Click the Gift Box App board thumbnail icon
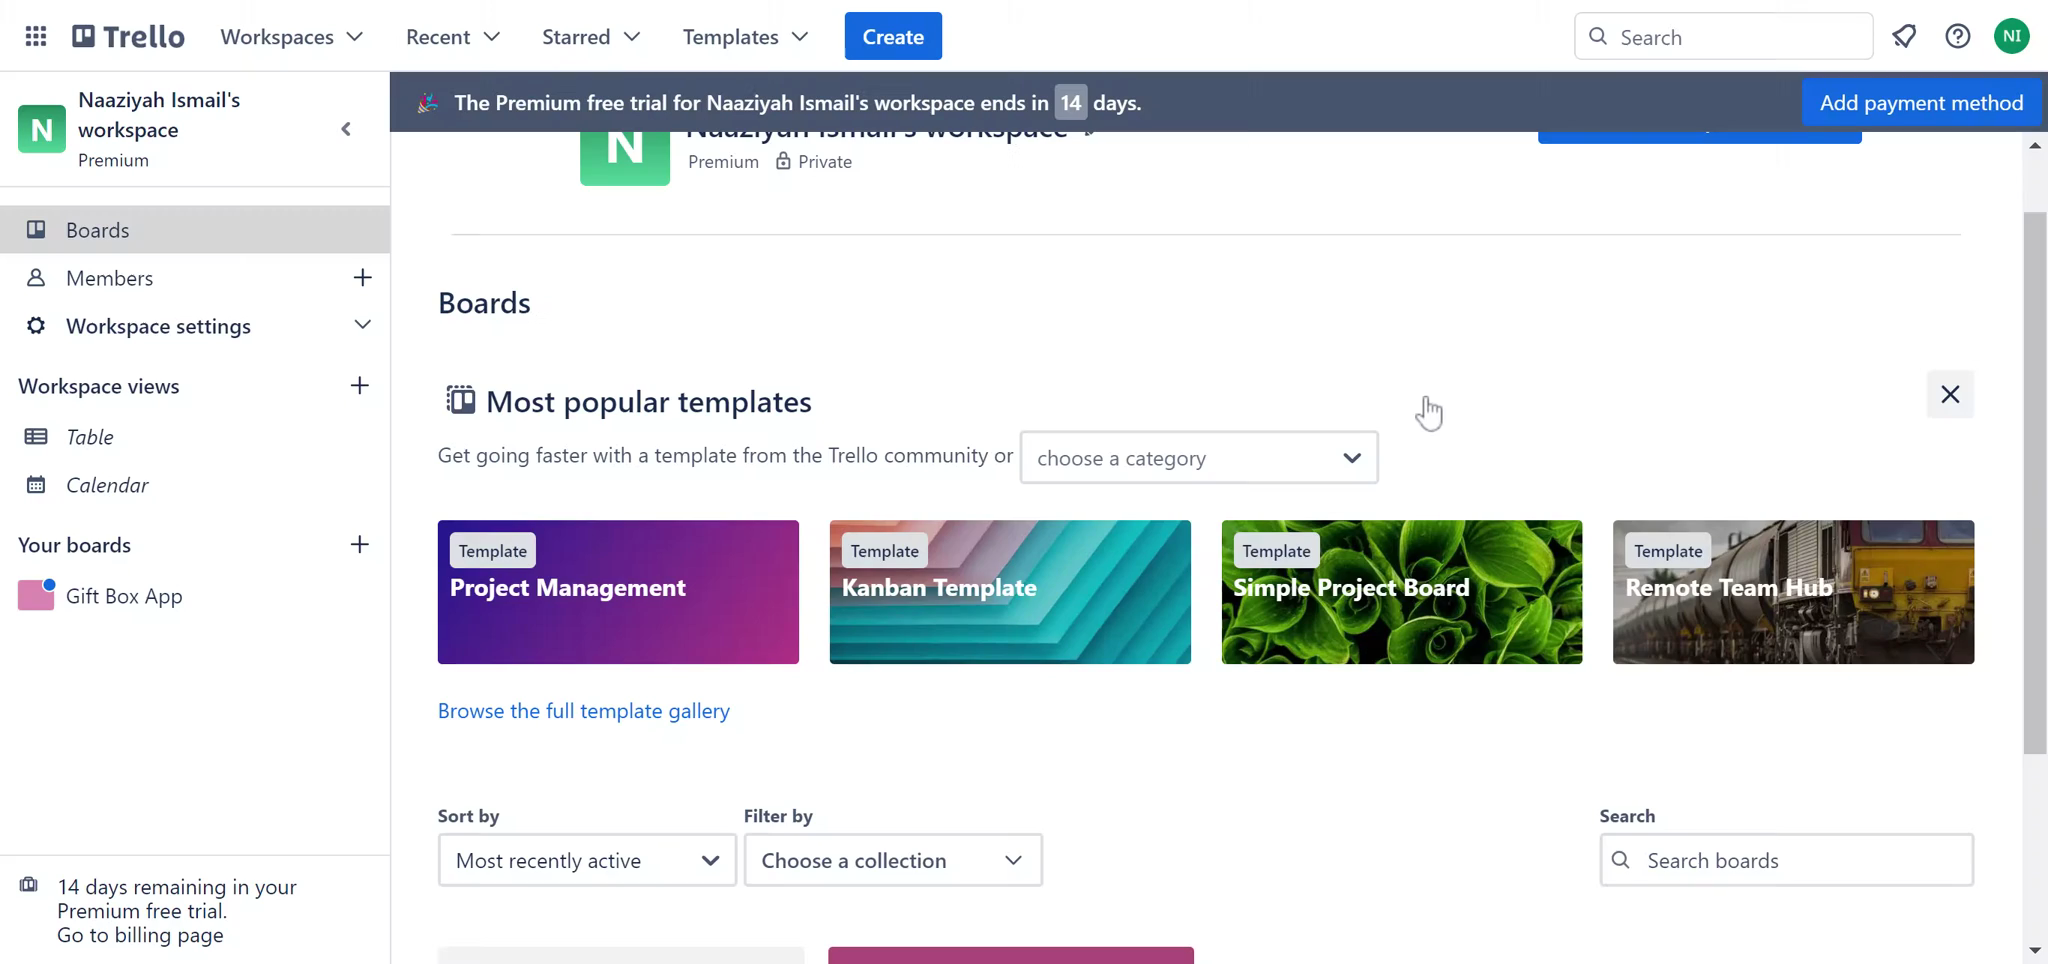This screenshot has width=2048, height=964. pos(36,595)
